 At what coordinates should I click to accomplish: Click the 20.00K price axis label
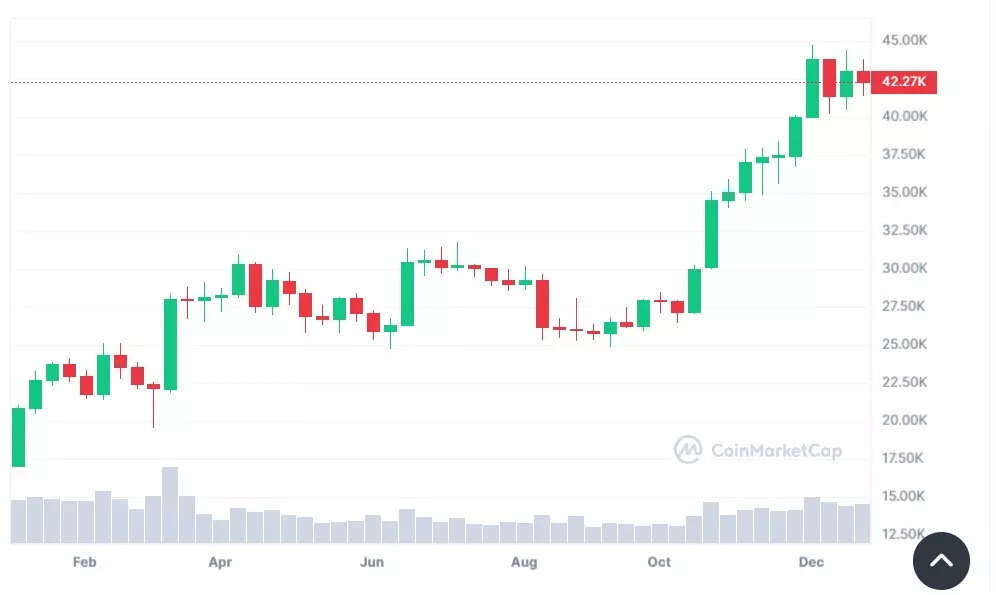pos(904,420)
